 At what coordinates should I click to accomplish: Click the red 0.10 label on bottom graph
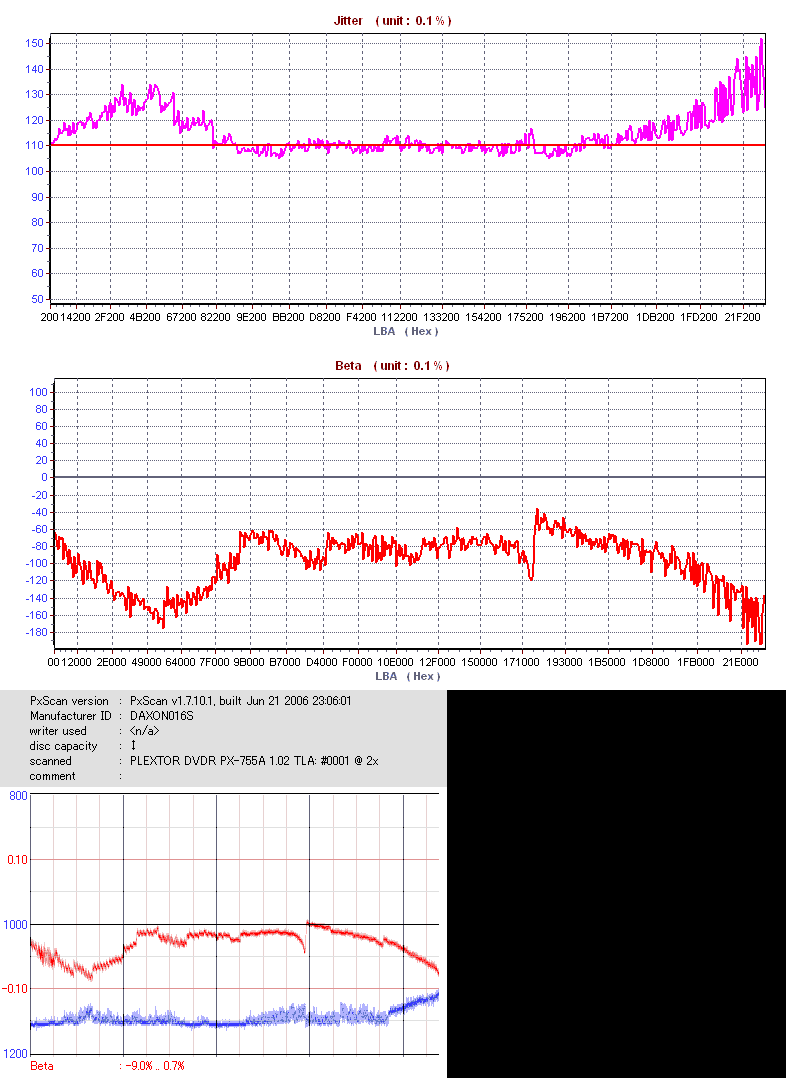[x=17, y=860]
